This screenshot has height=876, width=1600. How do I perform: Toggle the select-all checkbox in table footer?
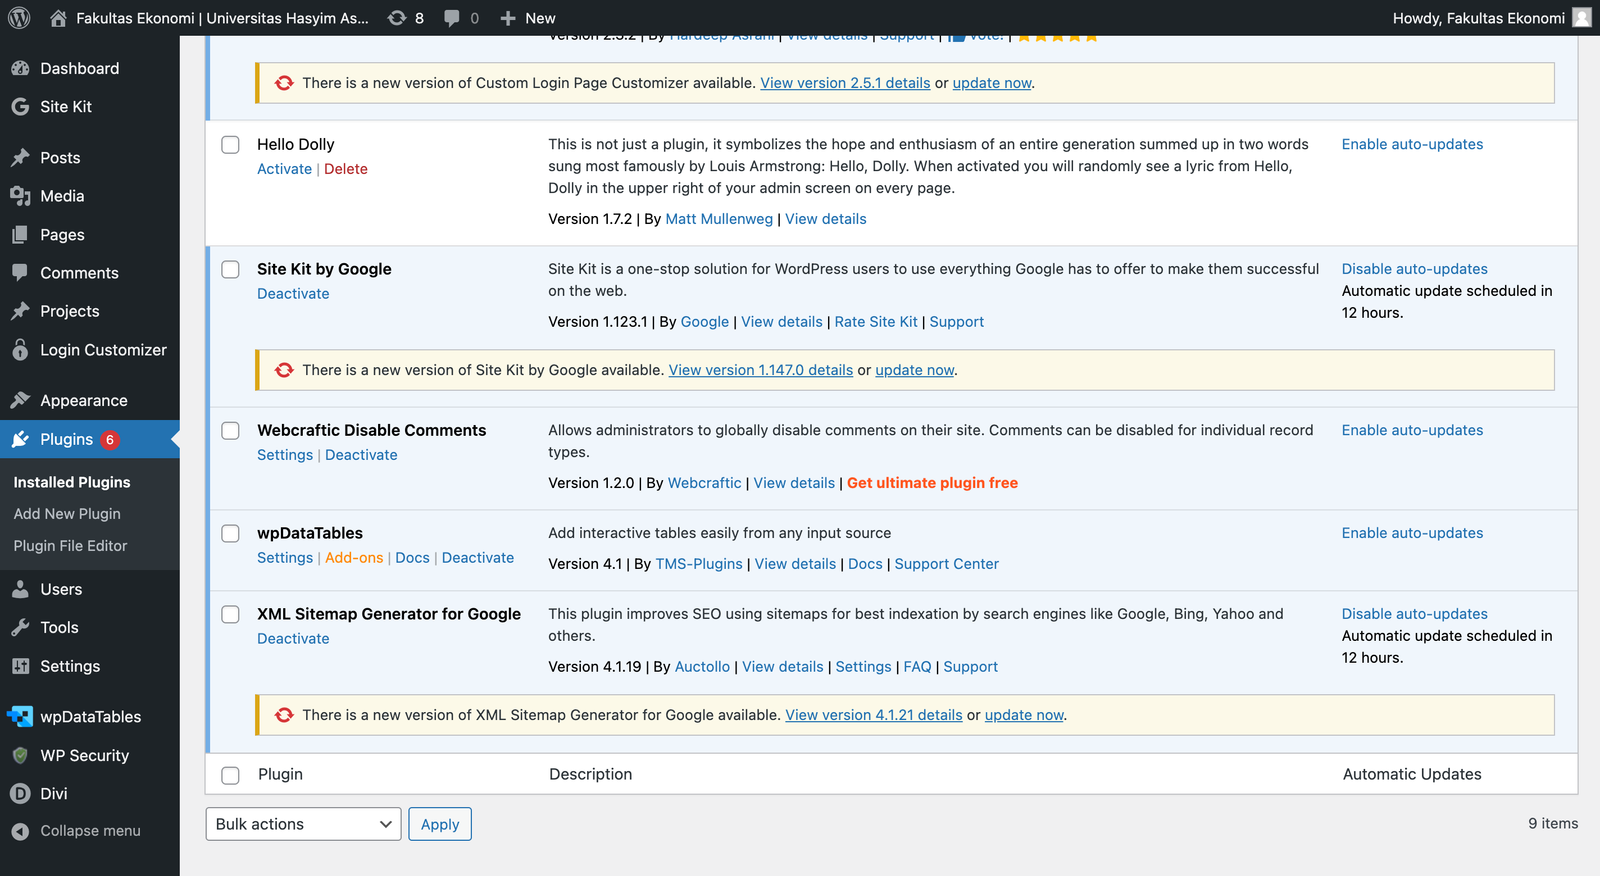231,775
